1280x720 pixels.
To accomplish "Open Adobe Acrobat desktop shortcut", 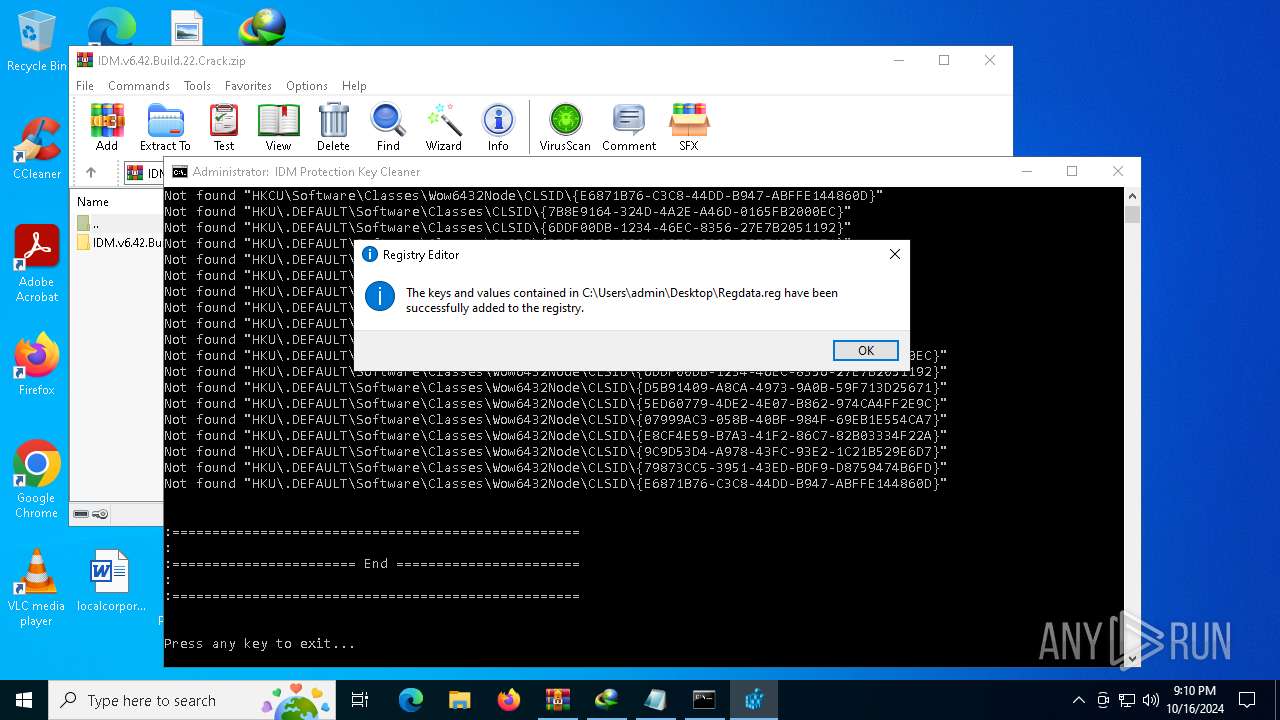I will [x=37, y=264].
